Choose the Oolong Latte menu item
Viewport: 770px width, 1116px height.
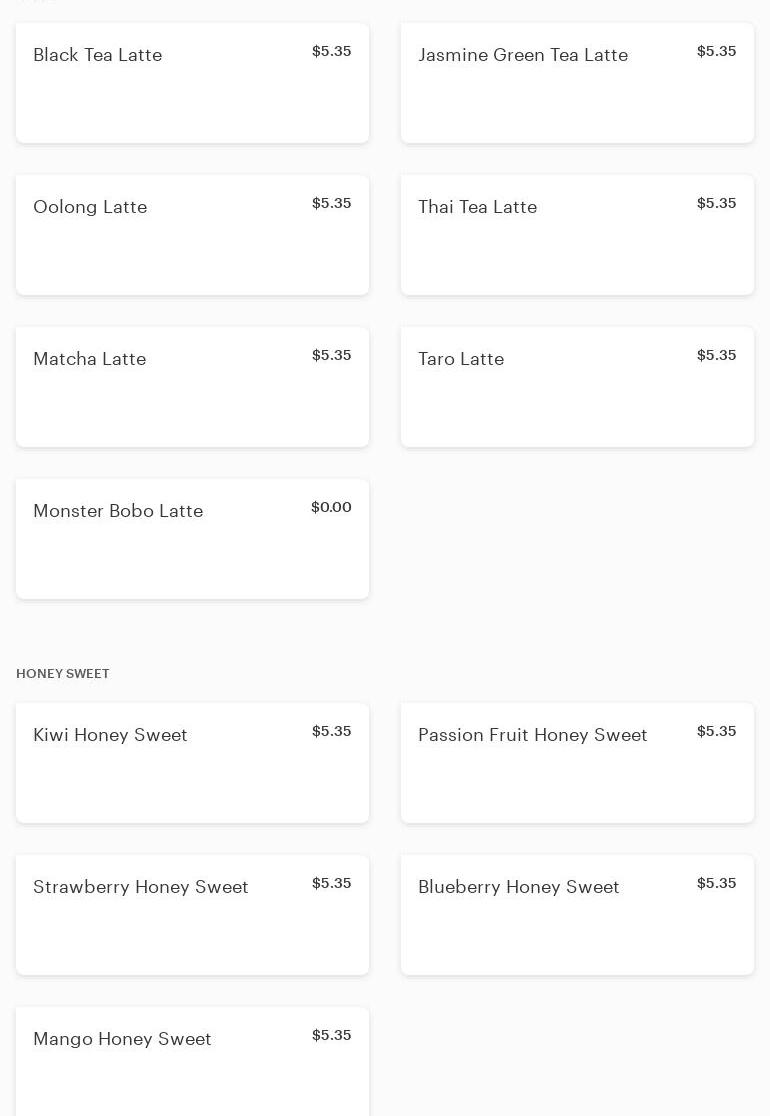pyautogui.click(x=192, y=235)
